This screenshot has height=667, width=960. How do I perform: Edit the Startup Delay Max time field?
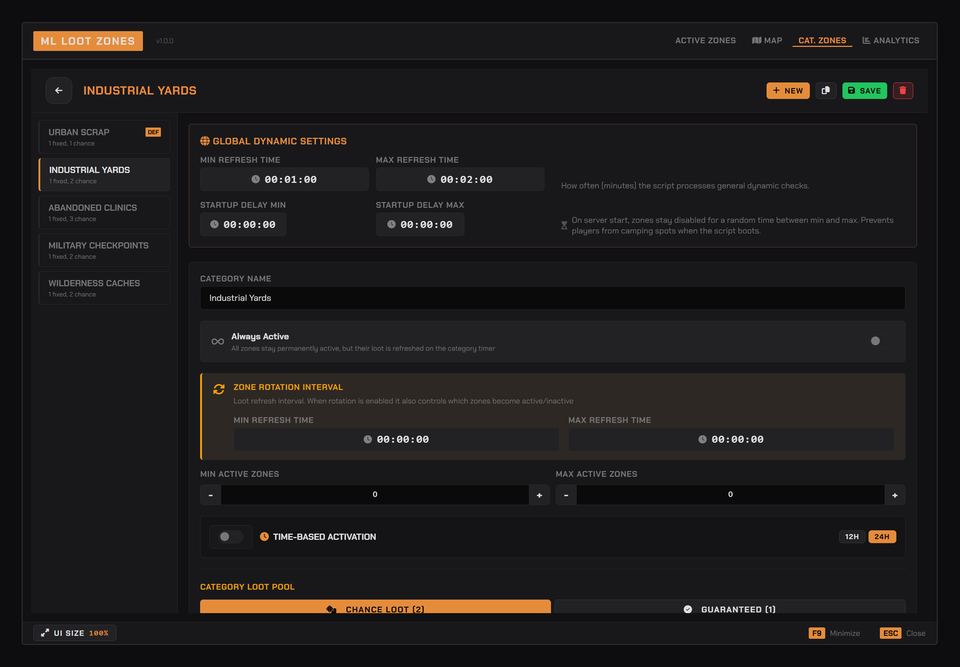click(x=420, y=224)
